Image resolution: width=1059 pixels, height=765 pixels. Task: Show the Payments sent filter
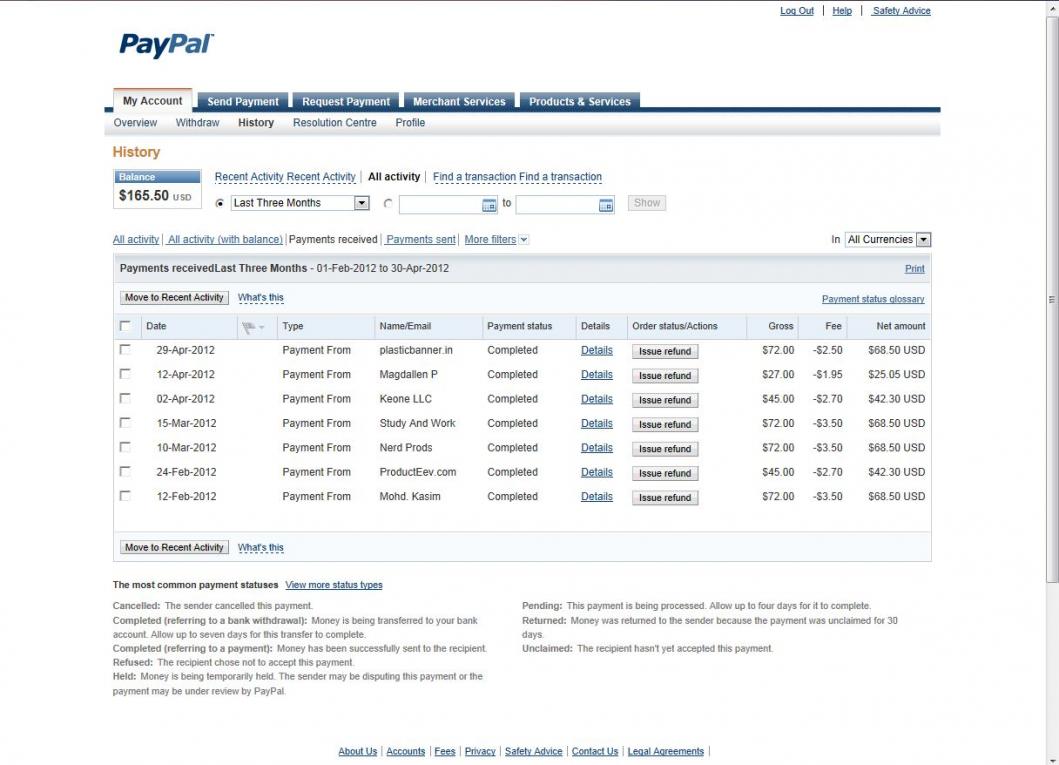pyautogui.click(x=421, y=240)
